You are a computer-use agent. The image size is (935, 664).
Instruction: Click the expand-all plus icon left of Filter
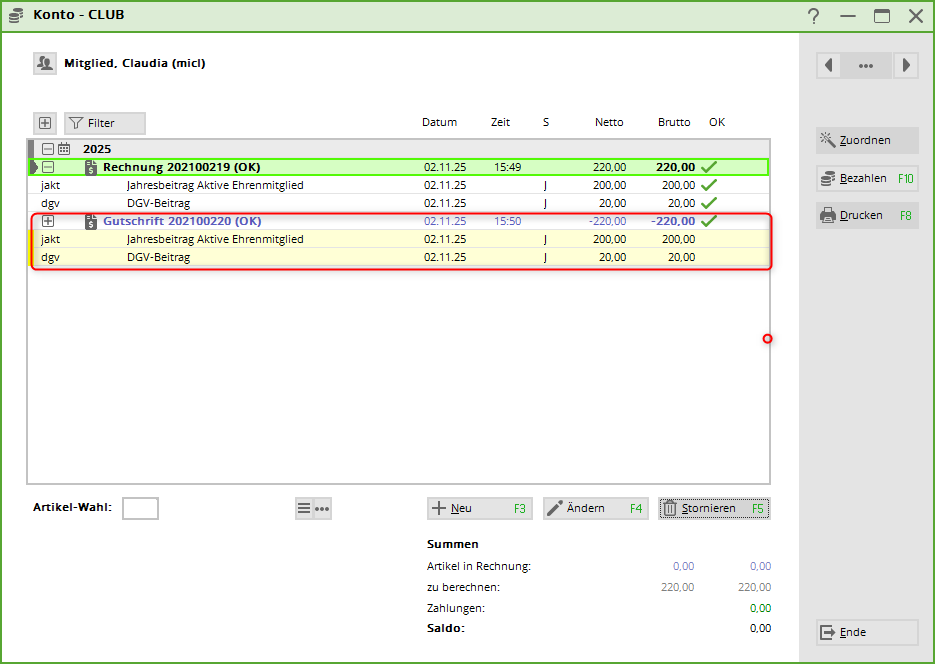click(45, 123)
